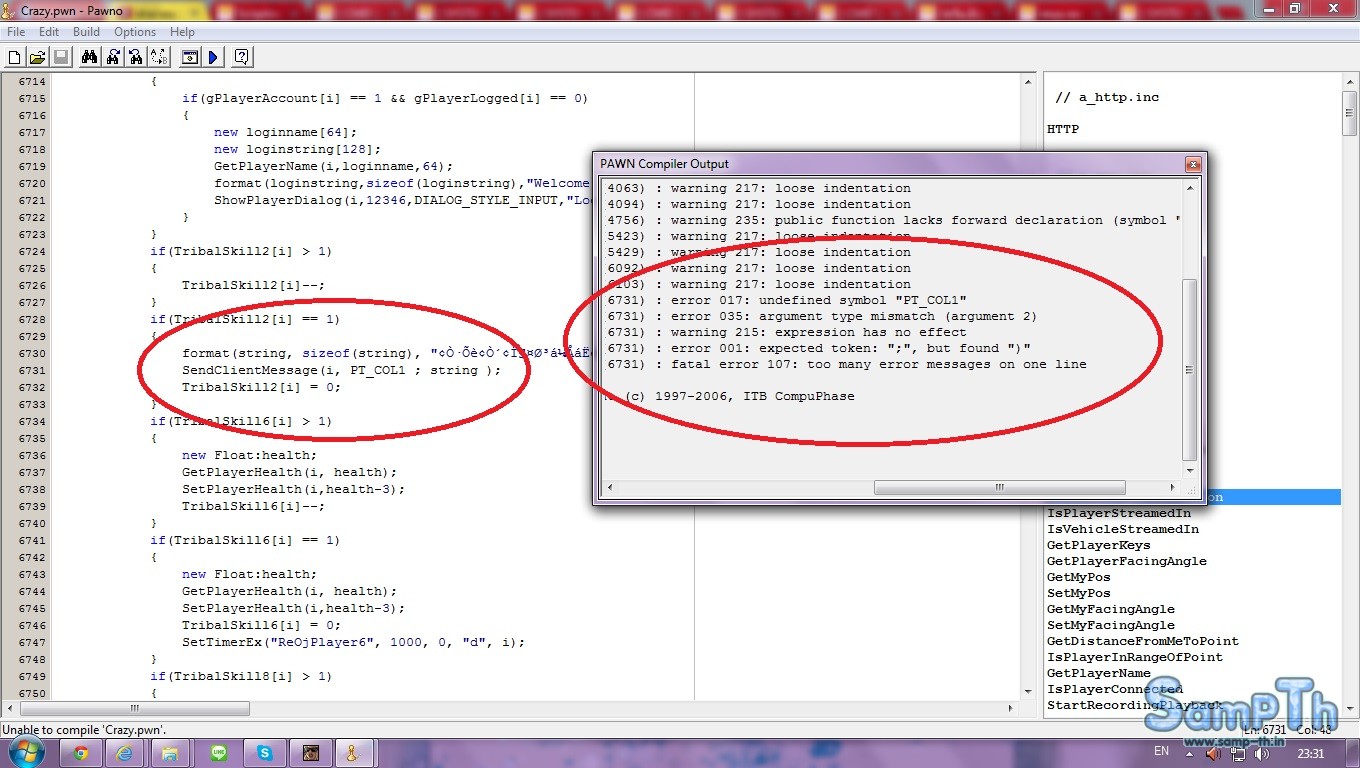
Task: Click the fatal error 107 line
Action: [846, 364]
